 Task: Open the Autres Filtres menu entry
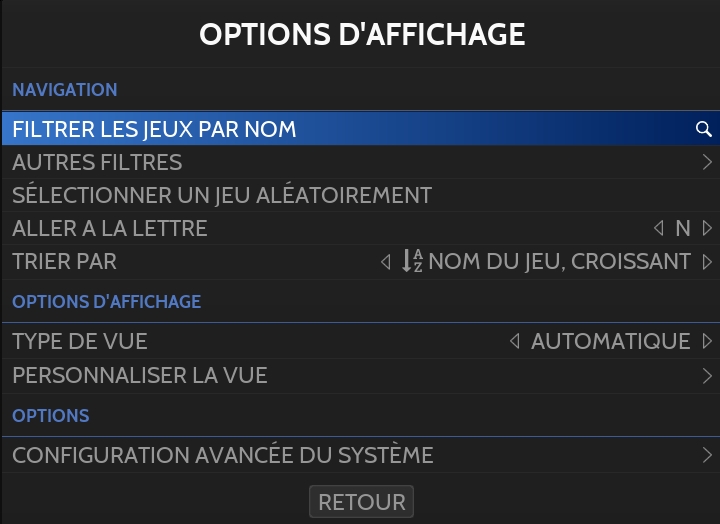97,162
